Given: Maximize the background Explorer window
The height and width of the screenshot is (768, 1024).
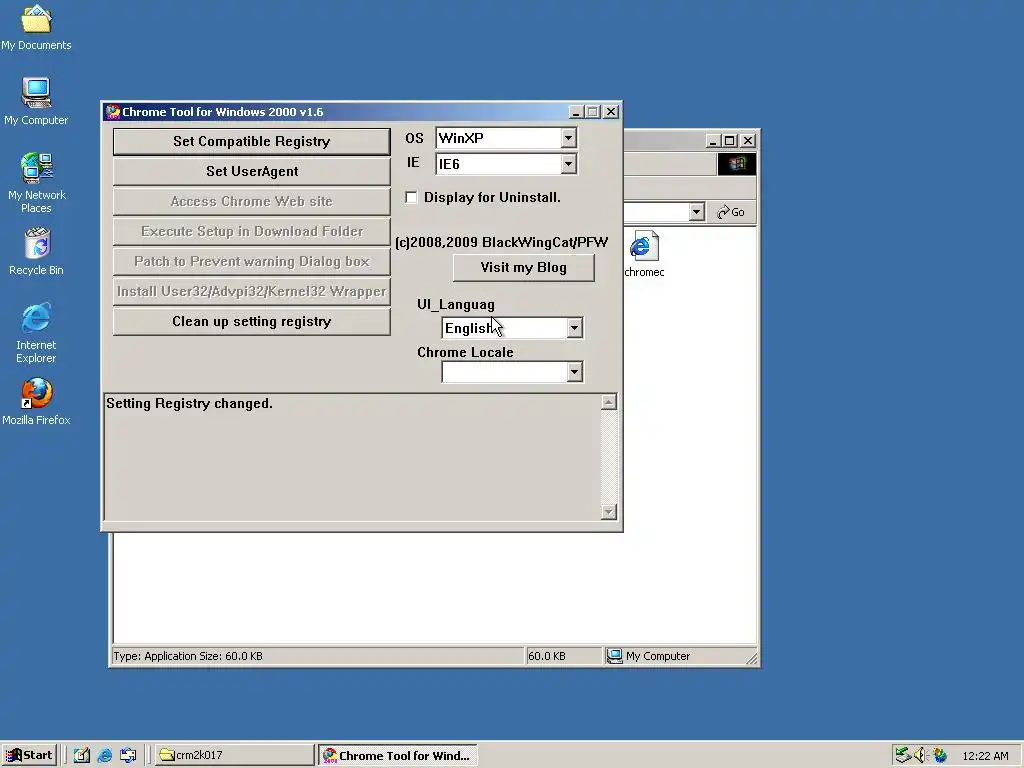Looking at the screenshot, I should (730, 140).
